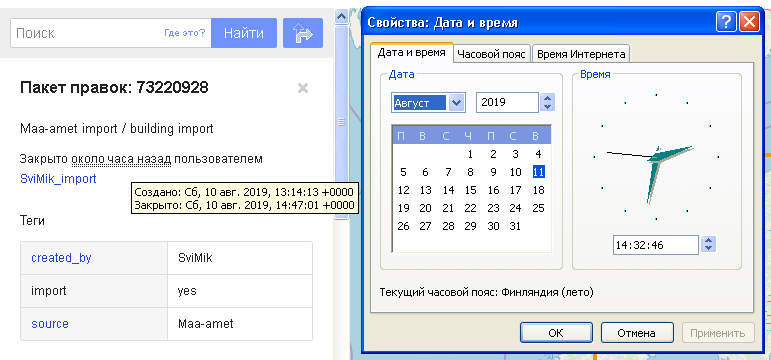This screenshot has width=771, height=360.
Task: Click the Найти search button
Action: click(x=244, y=33)
